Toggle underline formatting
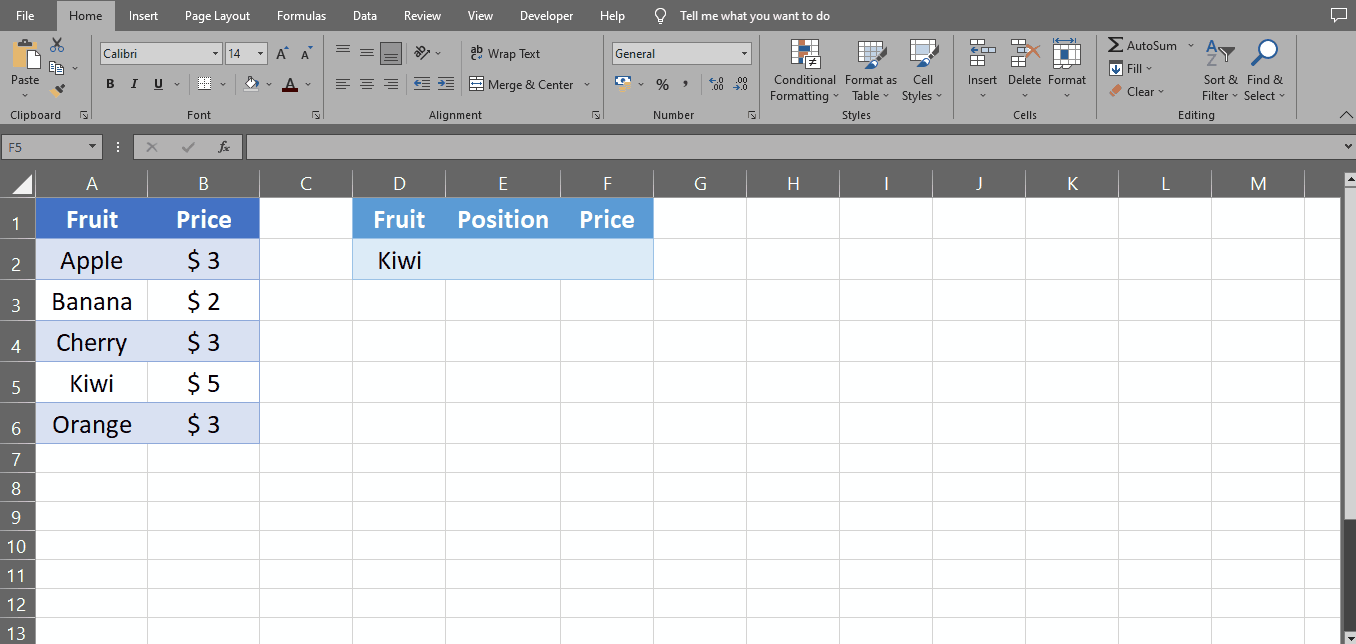 click(156, 84)
